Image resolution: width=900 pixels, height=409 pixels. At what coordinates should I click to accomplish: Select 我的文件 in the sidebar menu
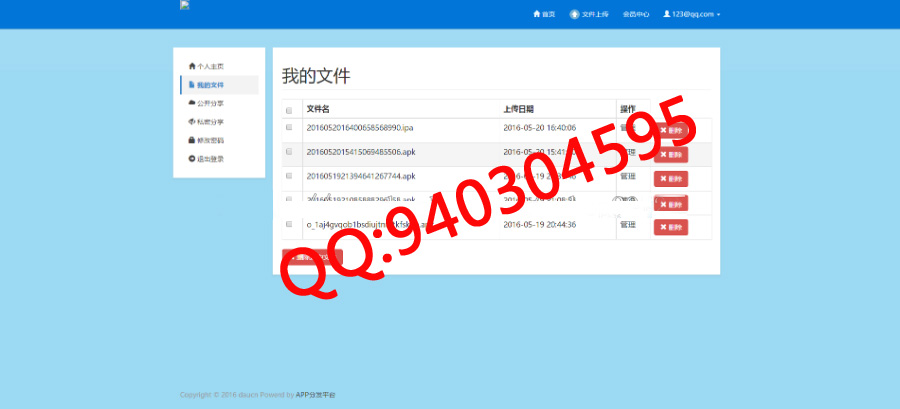point(210,85)
